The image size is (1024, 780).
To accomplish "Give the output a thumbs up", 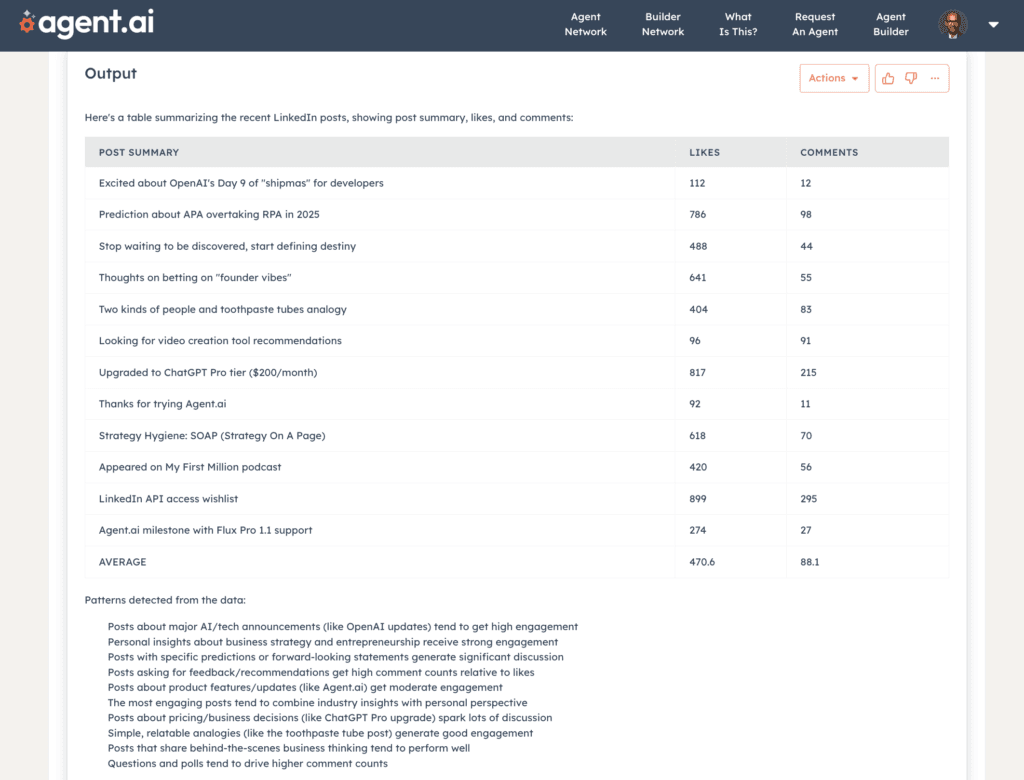I will (x=888, y=78).
